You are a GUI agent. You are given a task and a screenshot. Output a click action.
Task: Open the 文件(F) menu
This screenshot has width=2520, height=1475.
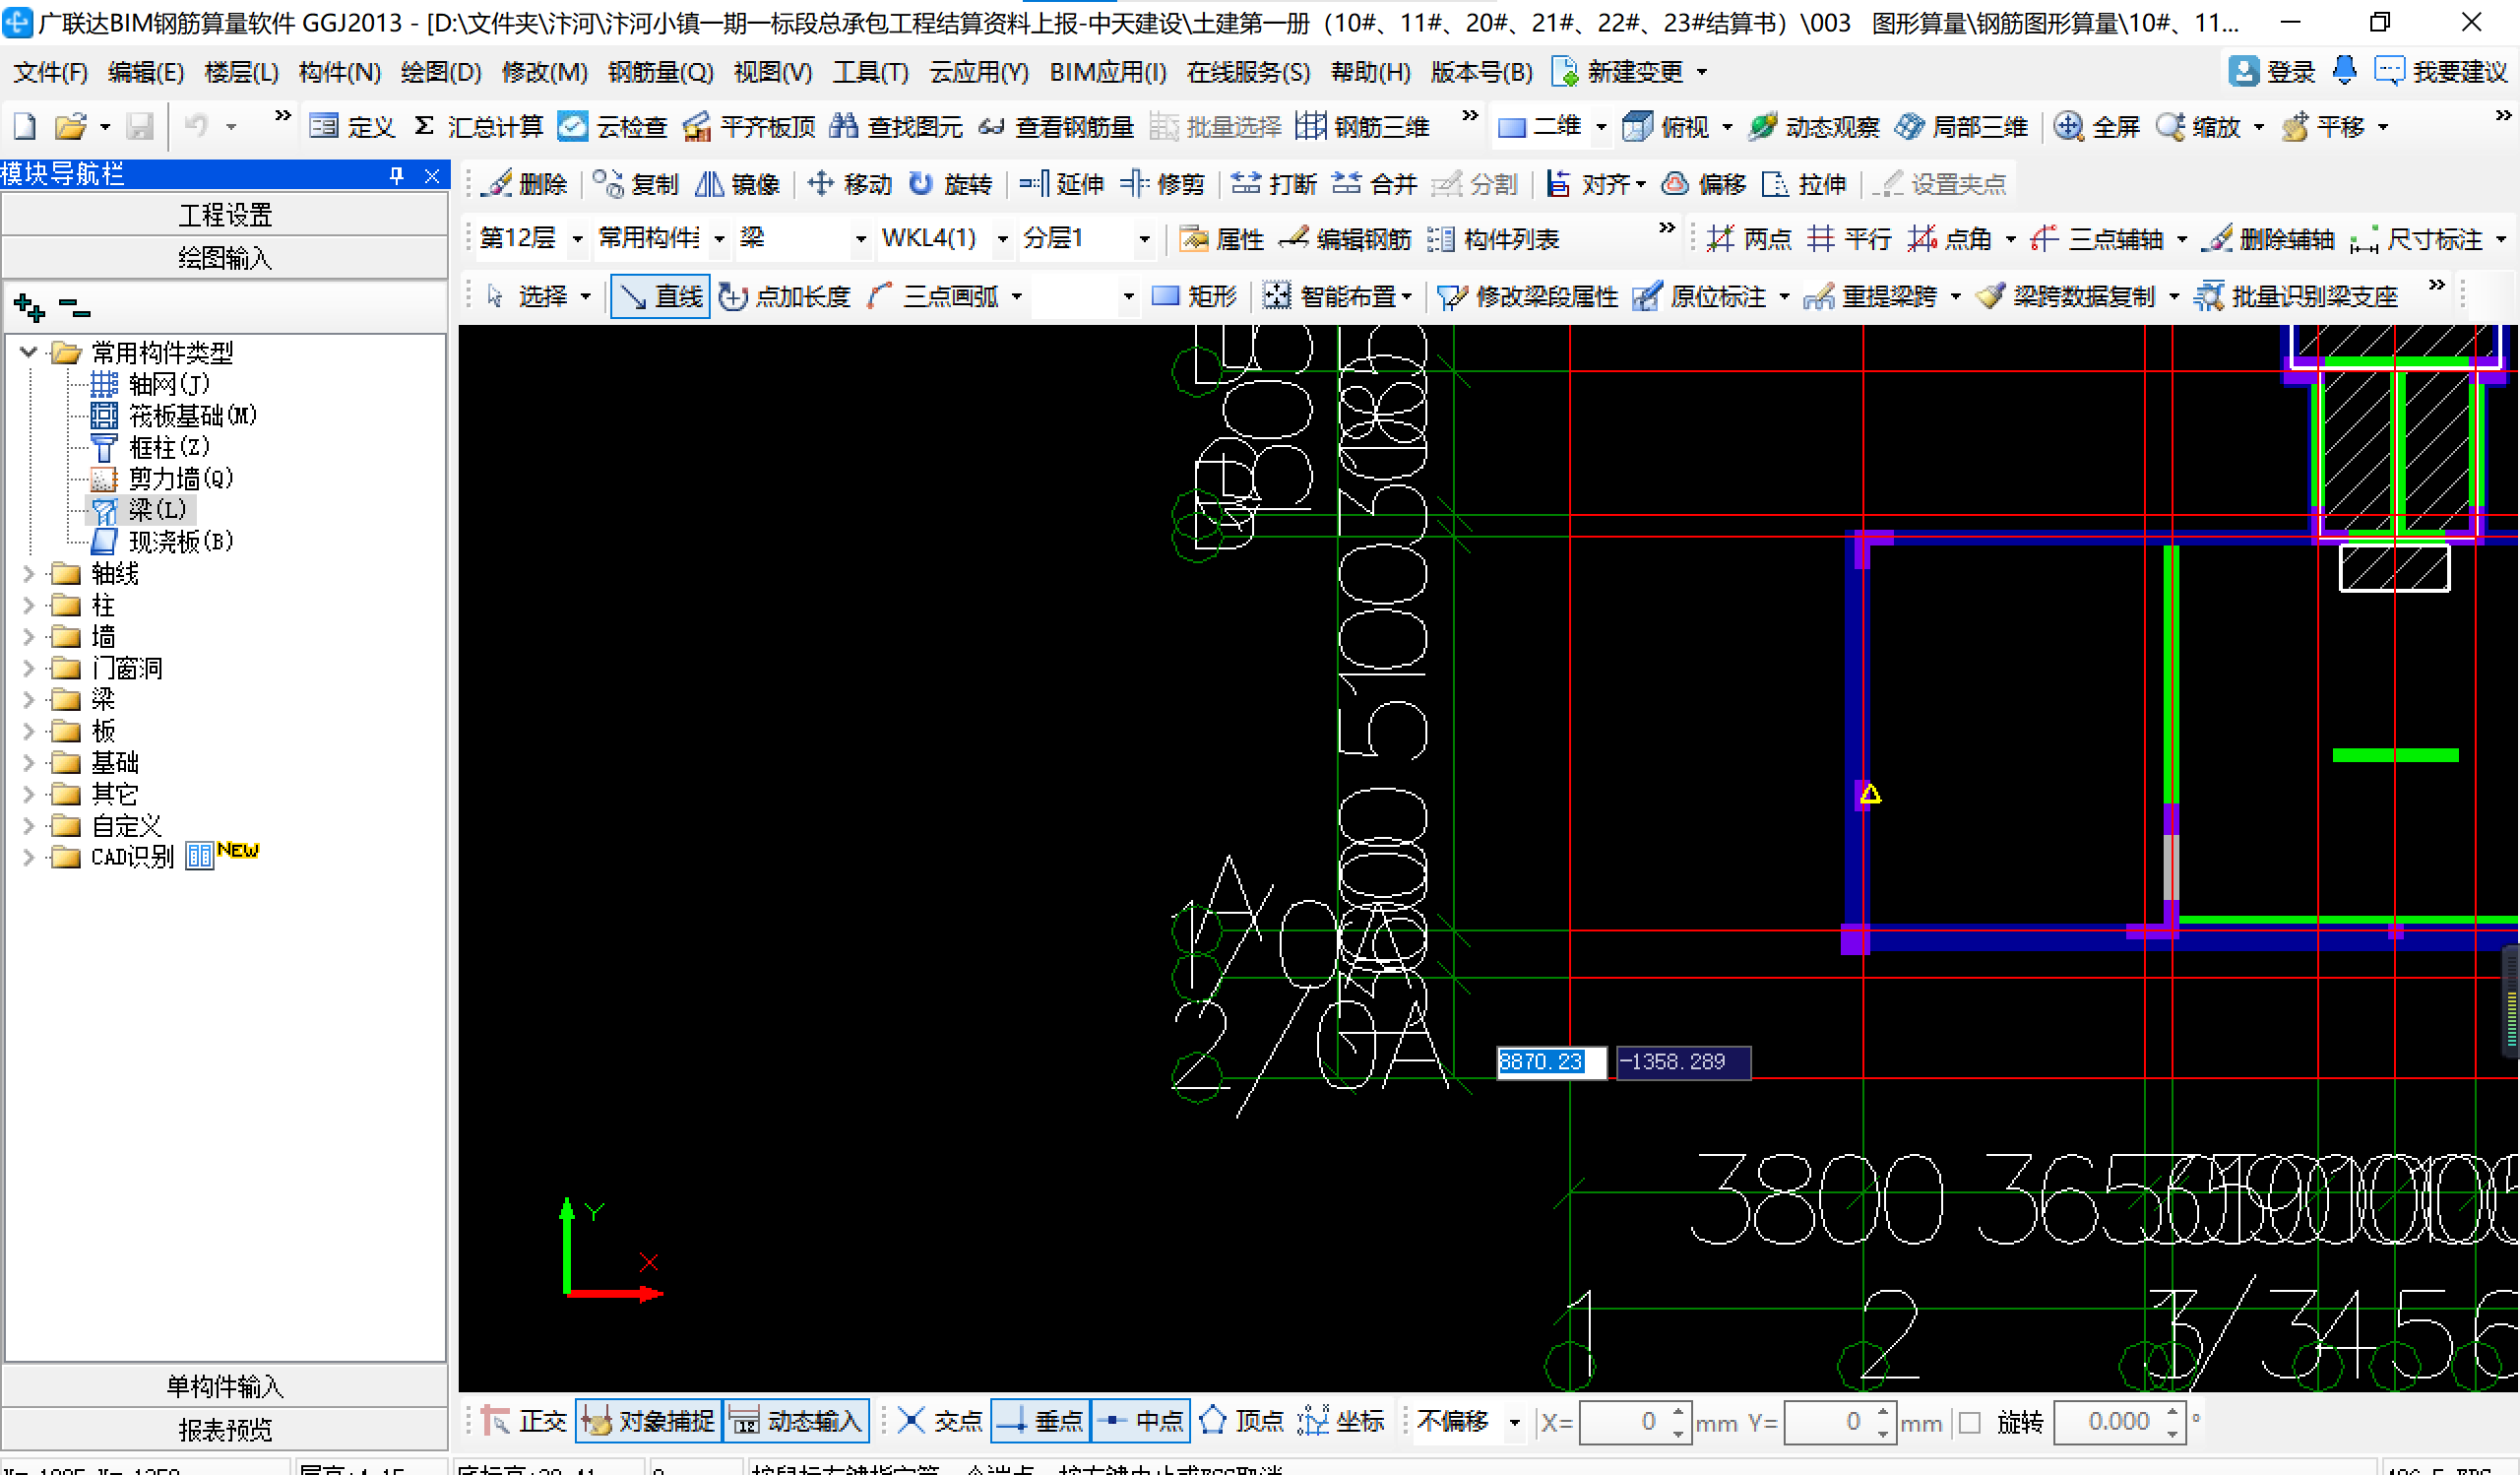[x=50, y=72]
